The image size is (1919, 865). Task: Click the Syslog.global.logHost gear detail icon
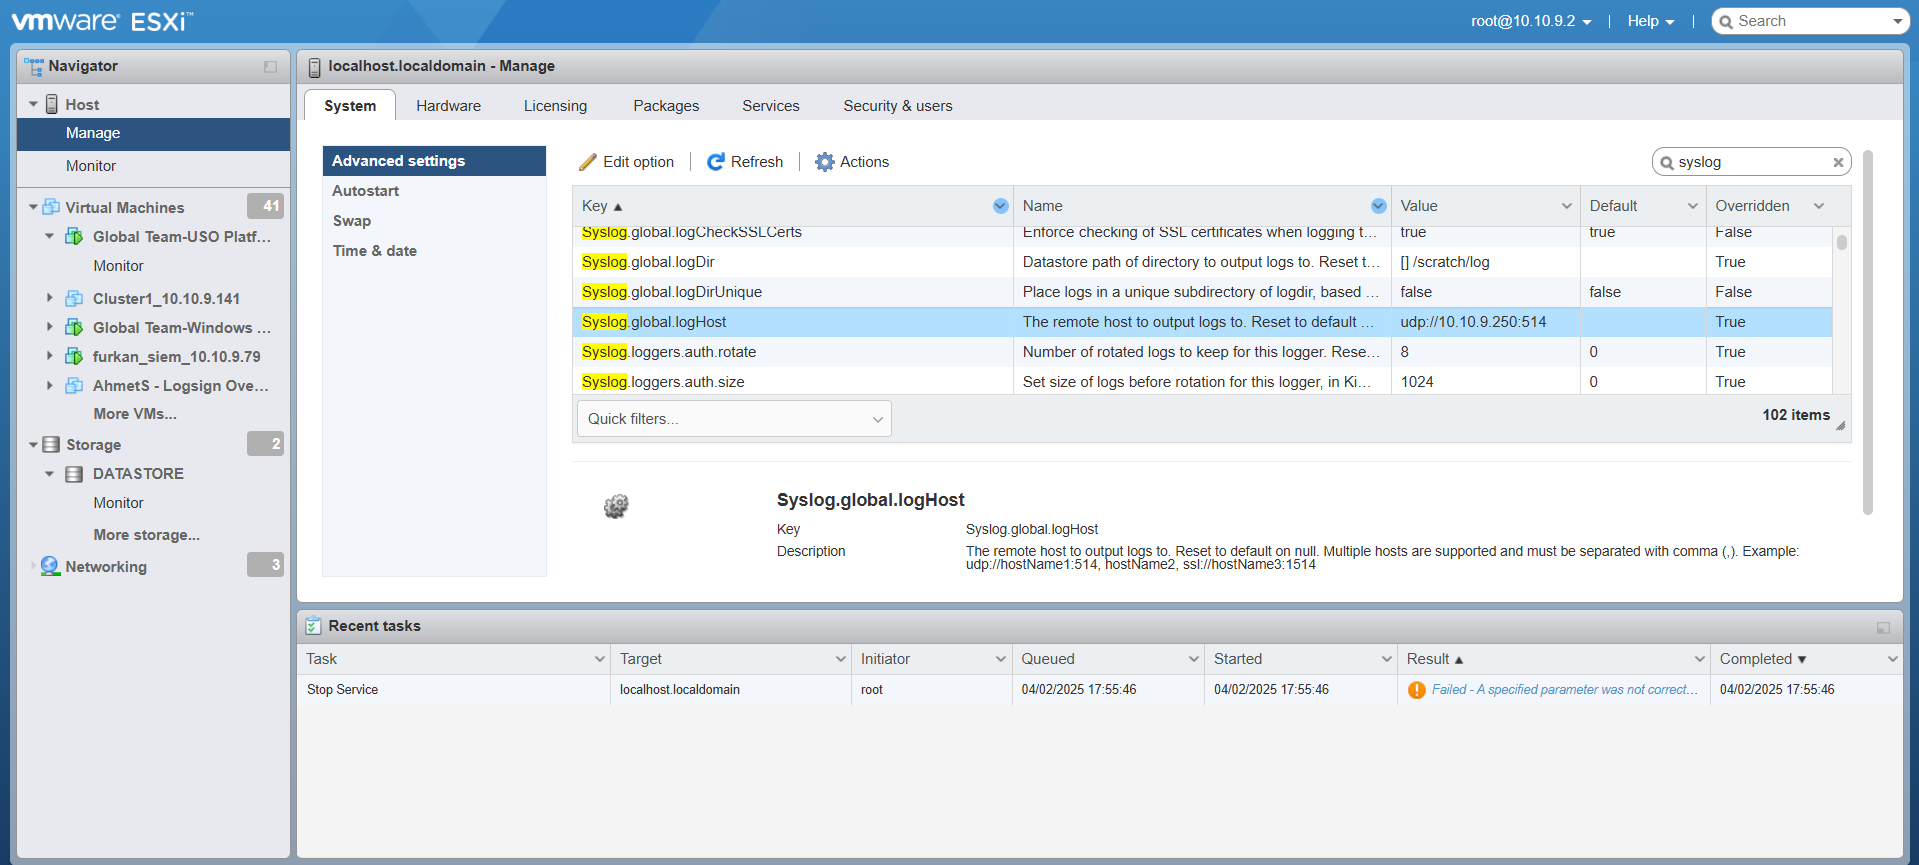616,506
